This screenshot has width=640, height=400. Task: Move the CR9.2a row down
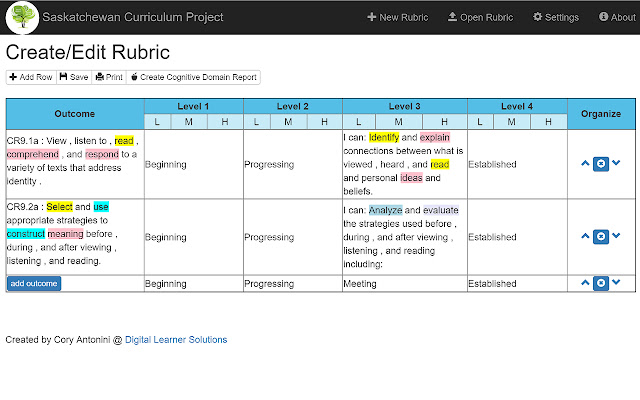pos(616,236)
